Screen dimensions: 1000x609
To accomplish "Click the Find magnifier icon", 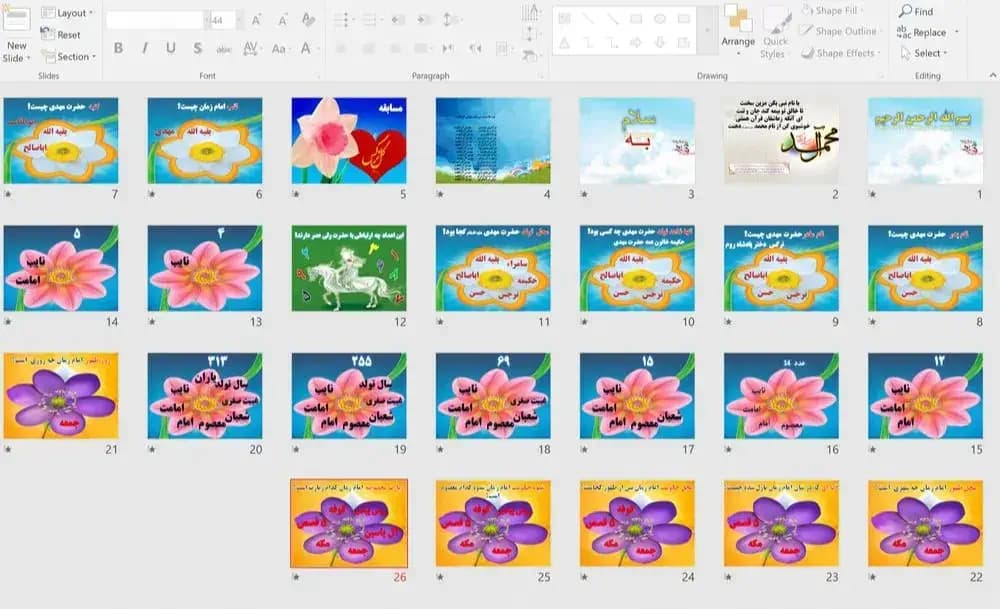I will (905, 11).
